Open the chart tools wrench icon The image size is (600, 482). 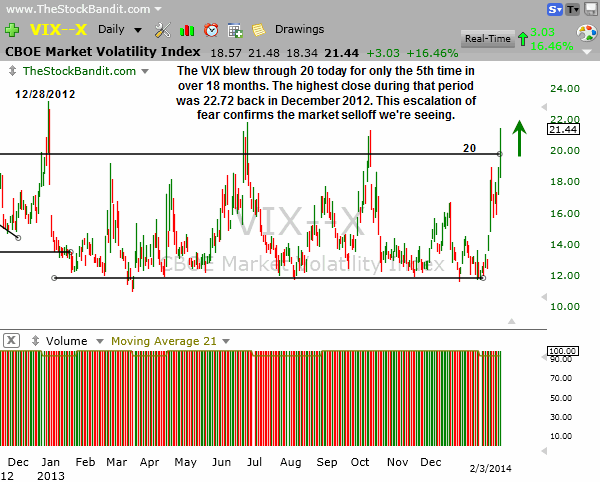(x=162, y=30)
